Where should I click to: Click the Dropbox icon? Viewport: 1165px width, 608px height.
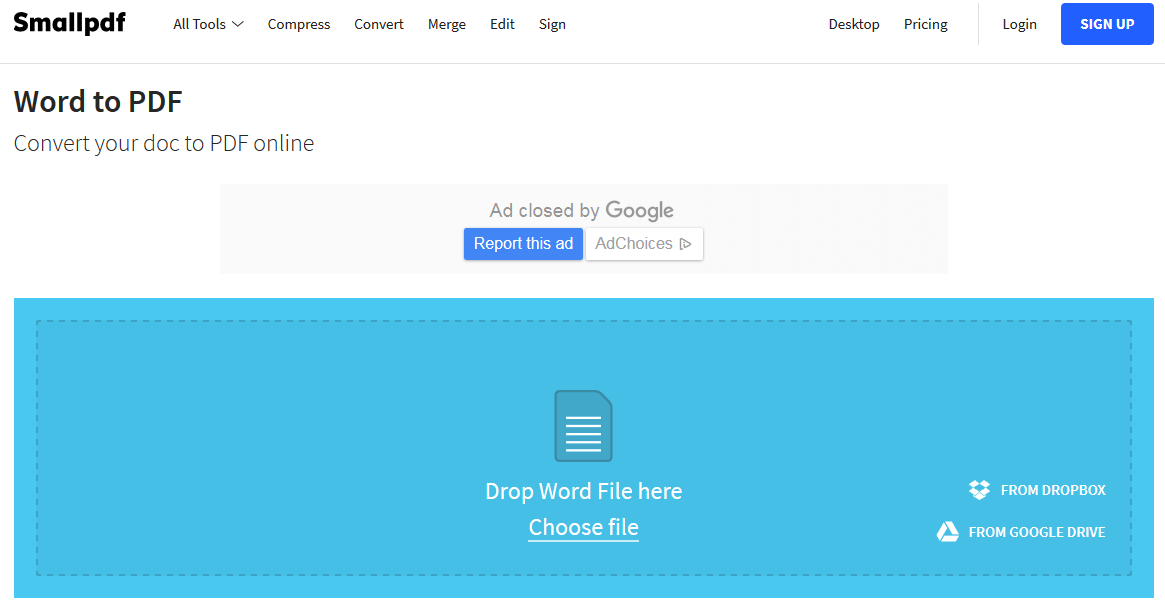pos(979,490)
